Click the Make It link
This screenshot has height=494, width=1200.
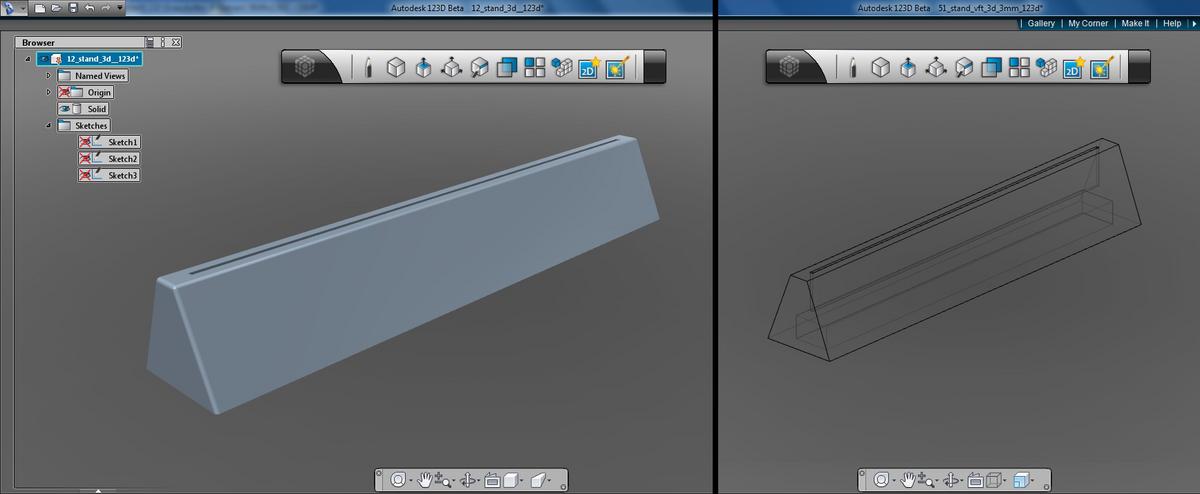pos(1135,23)
